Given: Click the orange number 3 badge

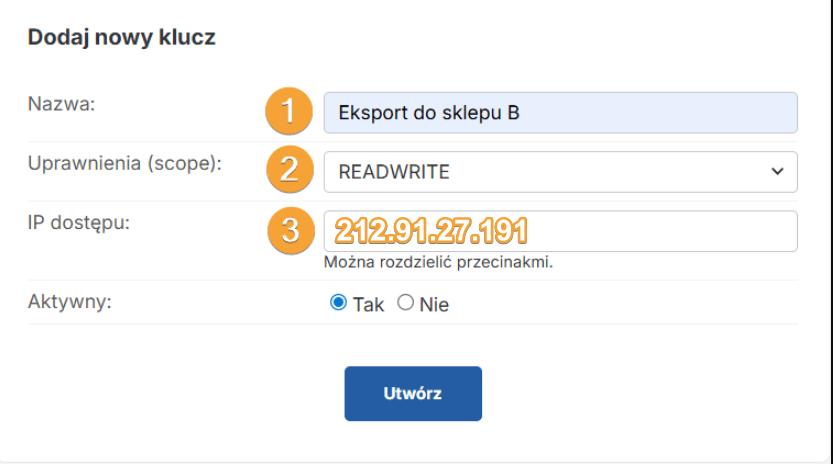Looking at the screenshot, I should coord(288,230).
